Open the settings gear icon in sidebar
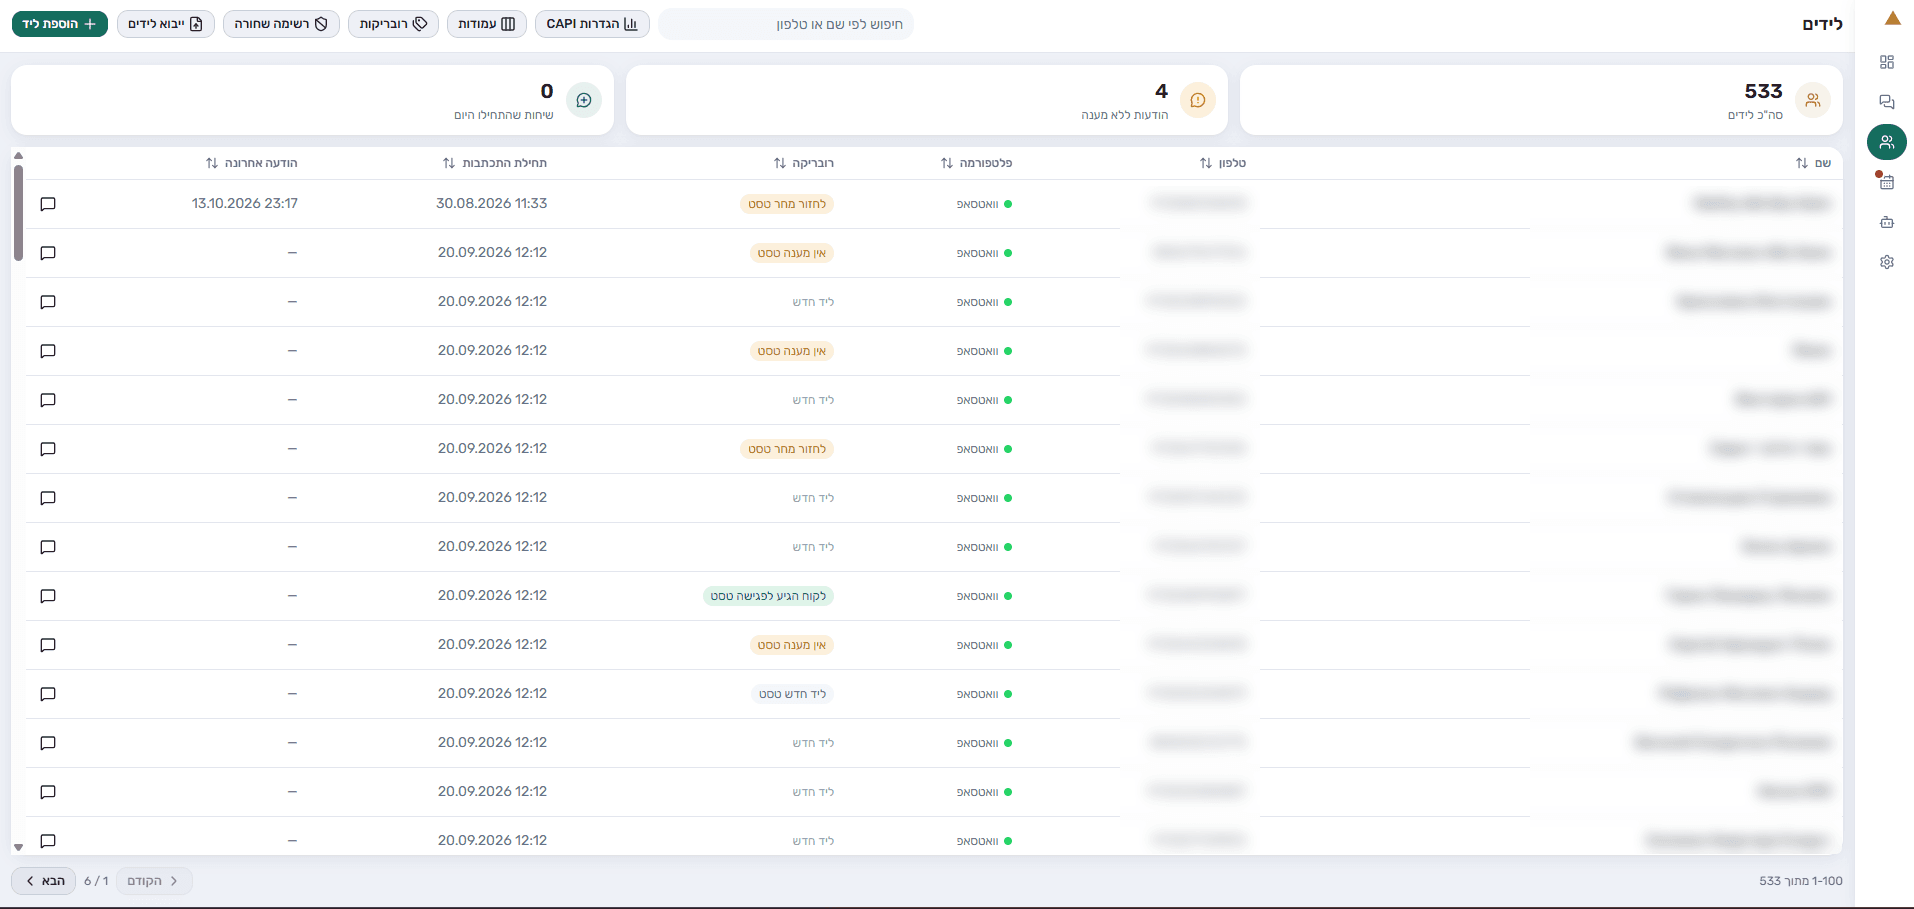Viewport: 1914px width, 909px height. pyautogui.click(x=1886, y=262)
